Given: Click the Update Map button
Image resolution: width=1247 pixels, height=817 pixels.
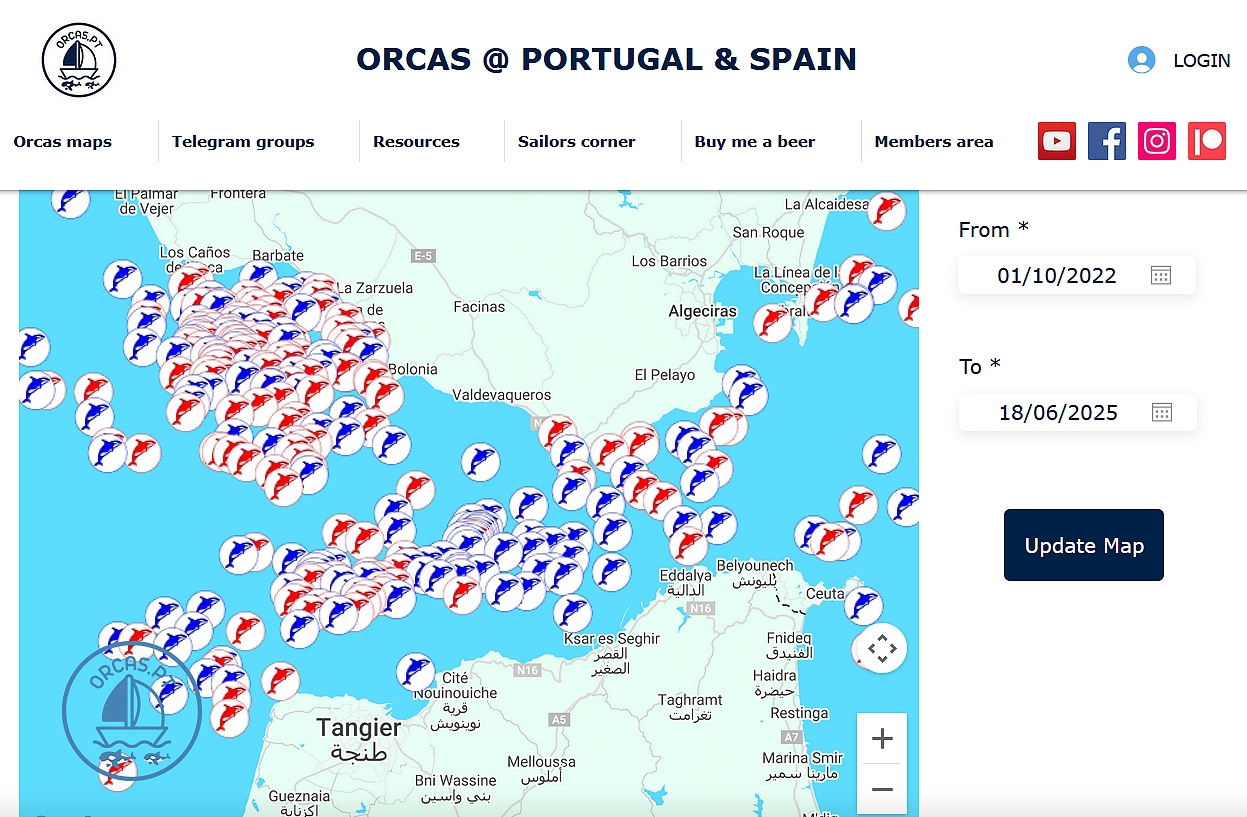Looking at the screenshot, I should tap(1084, 545).
